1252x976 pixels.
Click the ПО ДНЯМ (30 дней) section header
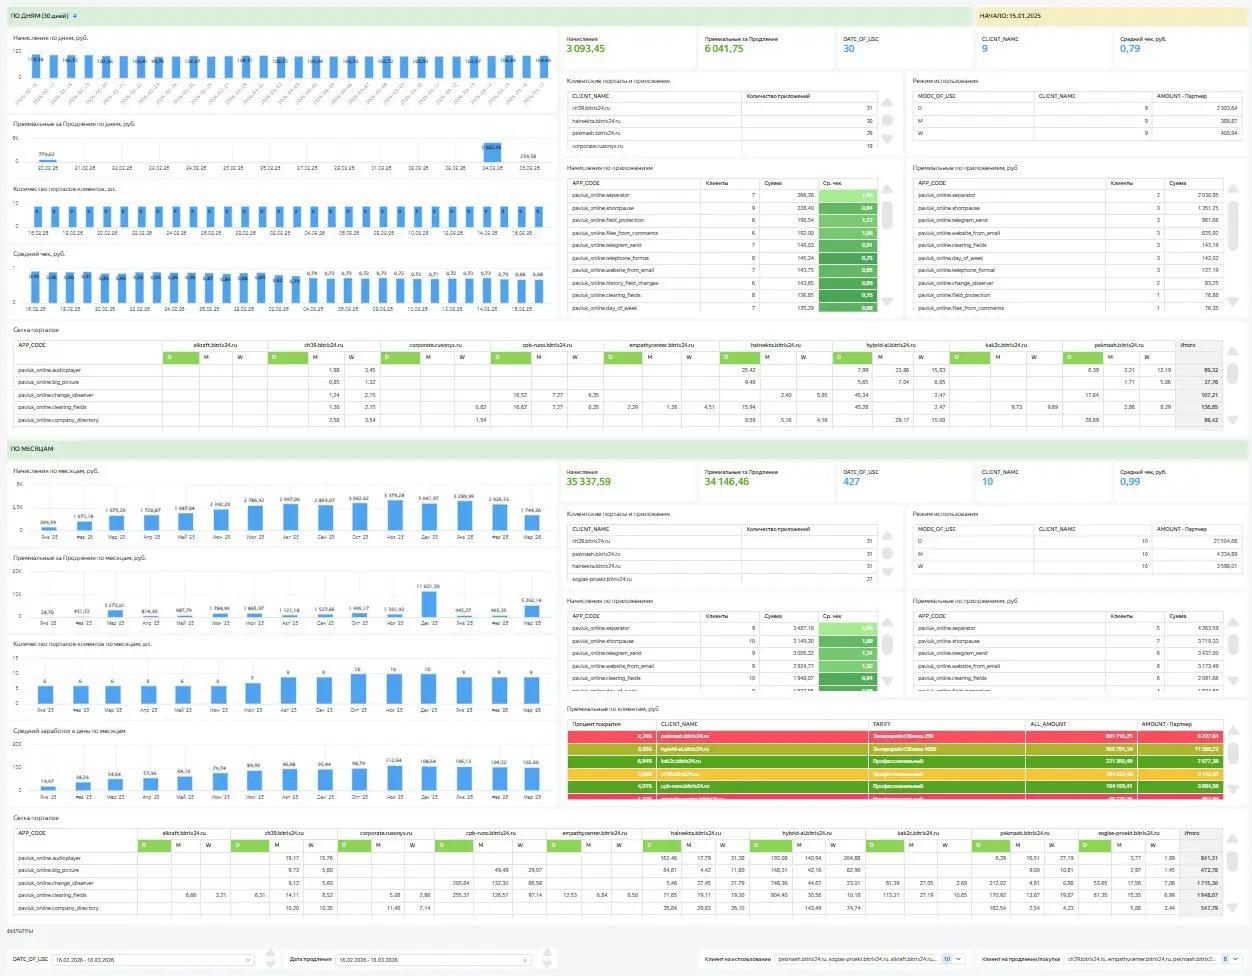pos(40,16)
